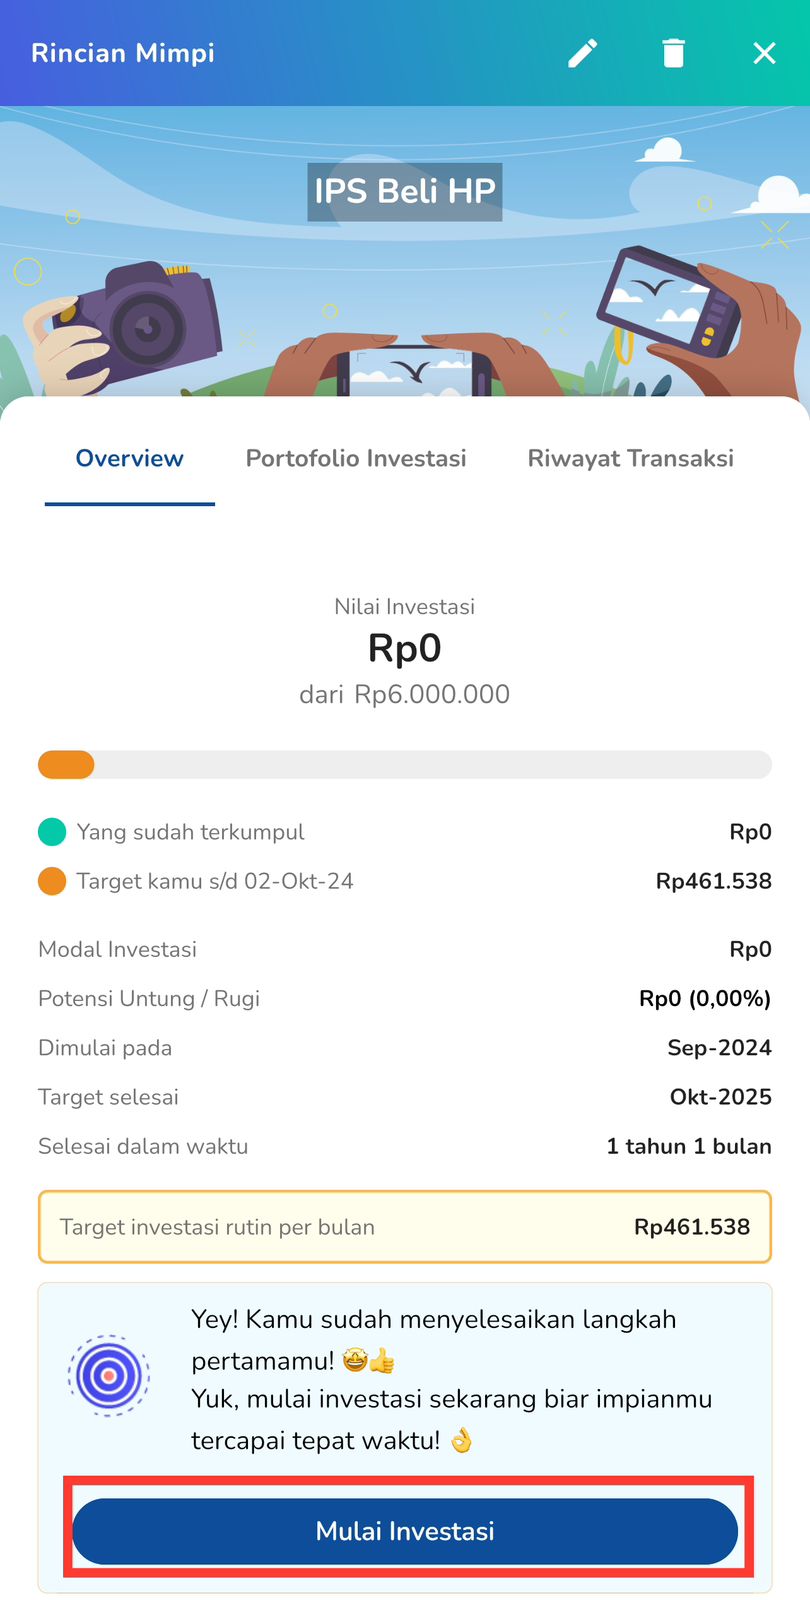Close Rincian Mimpi with X icon
The height and width of the screenshot is (1600, 810).
tap(764, 53)
